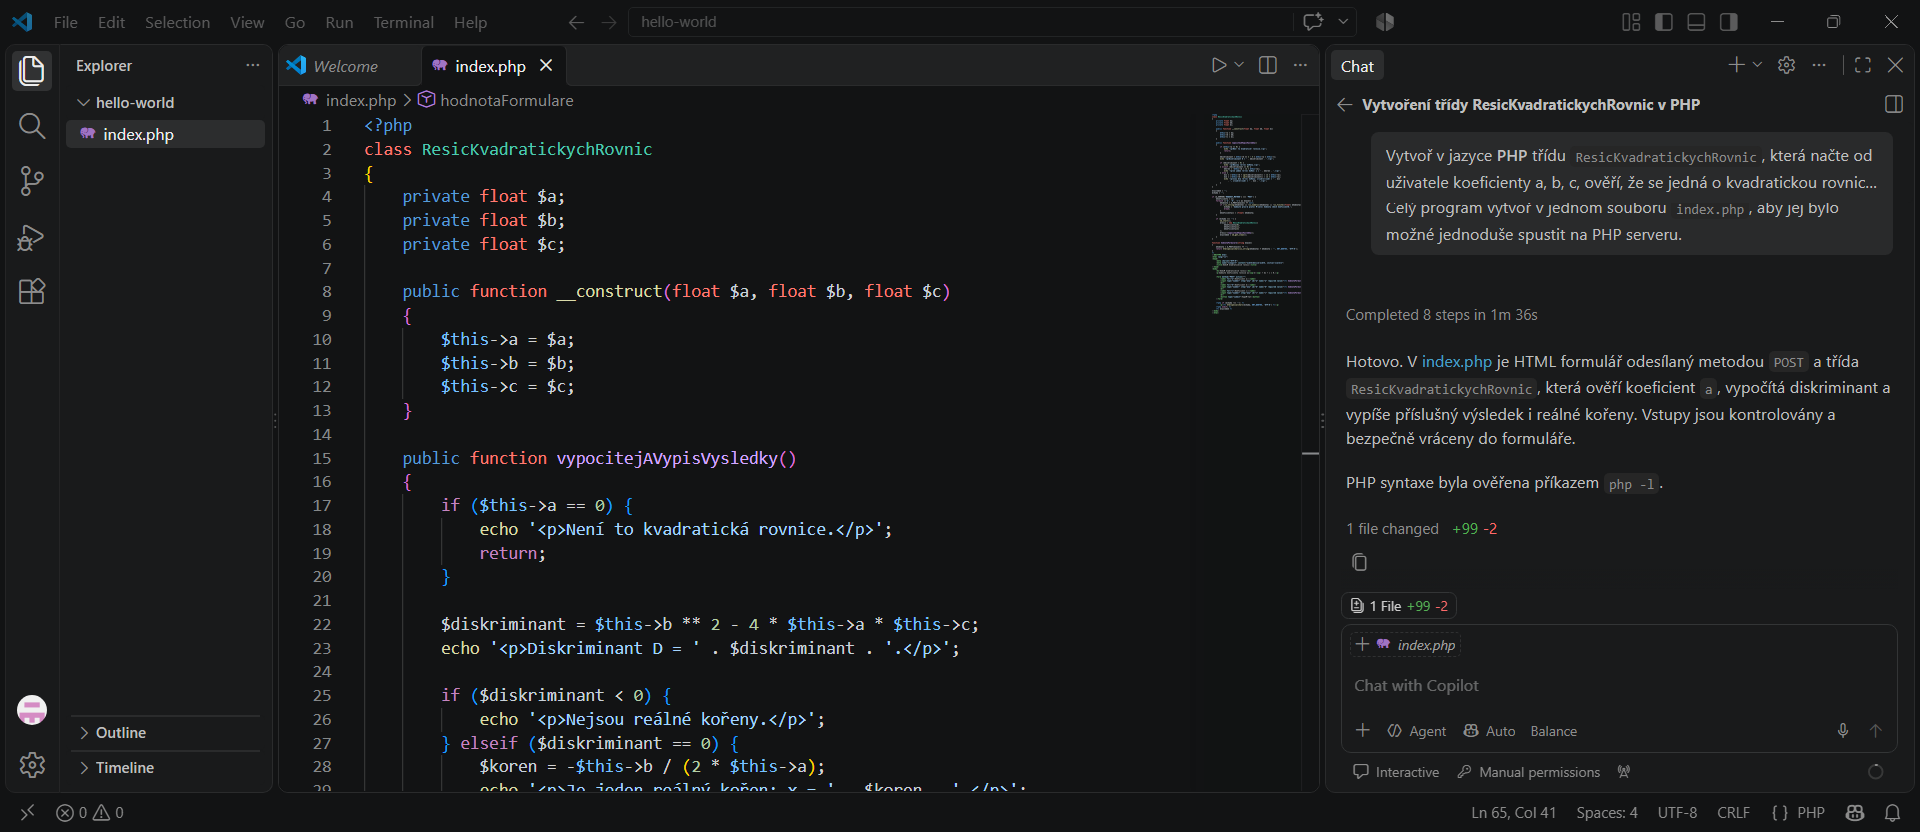
Task: Open the Manage gear in activity bar
Action: [x=32, y=765]
